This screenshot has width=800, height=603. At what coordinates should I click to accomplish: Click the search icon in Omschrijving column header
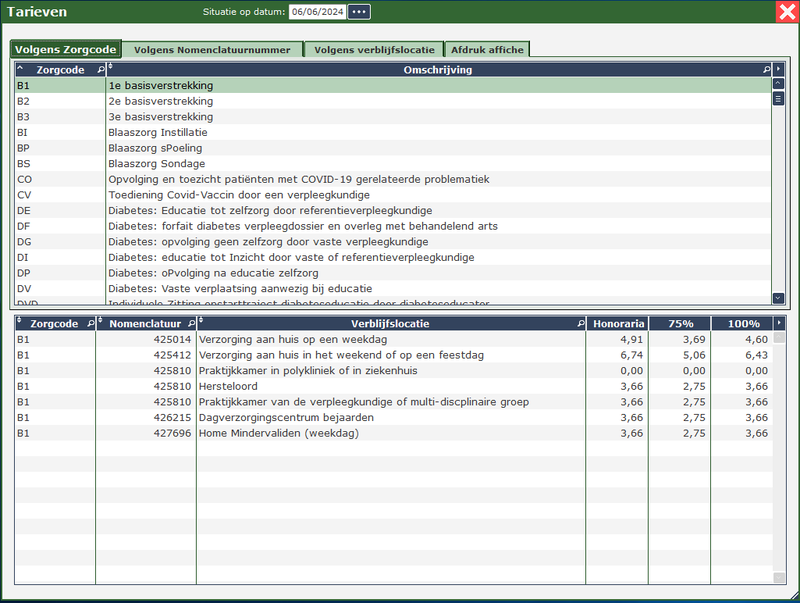[766, 70]
